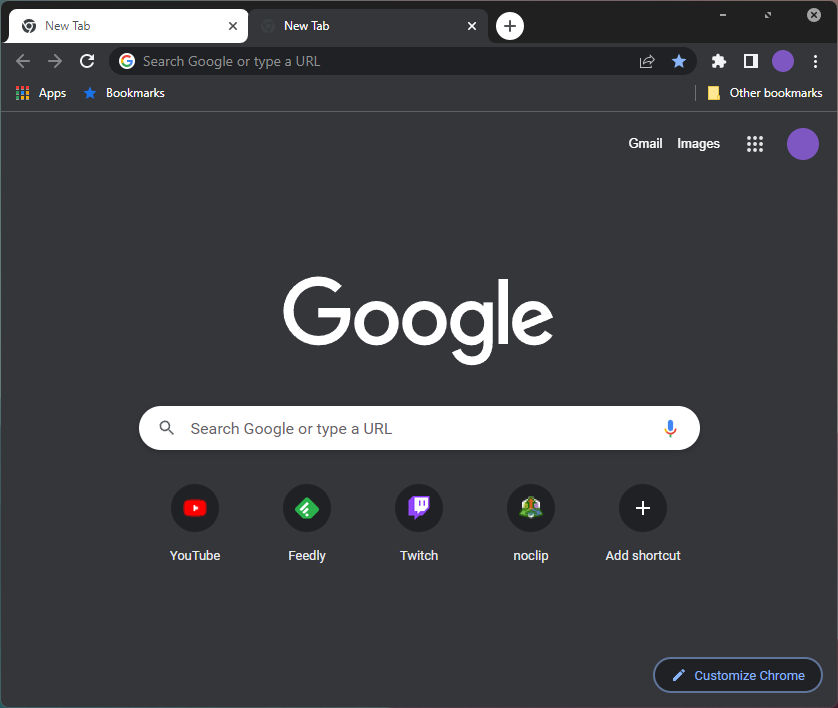The image size is (838, 708).
Task: Open the Feedly shortcut
Action: click(307, 524)
